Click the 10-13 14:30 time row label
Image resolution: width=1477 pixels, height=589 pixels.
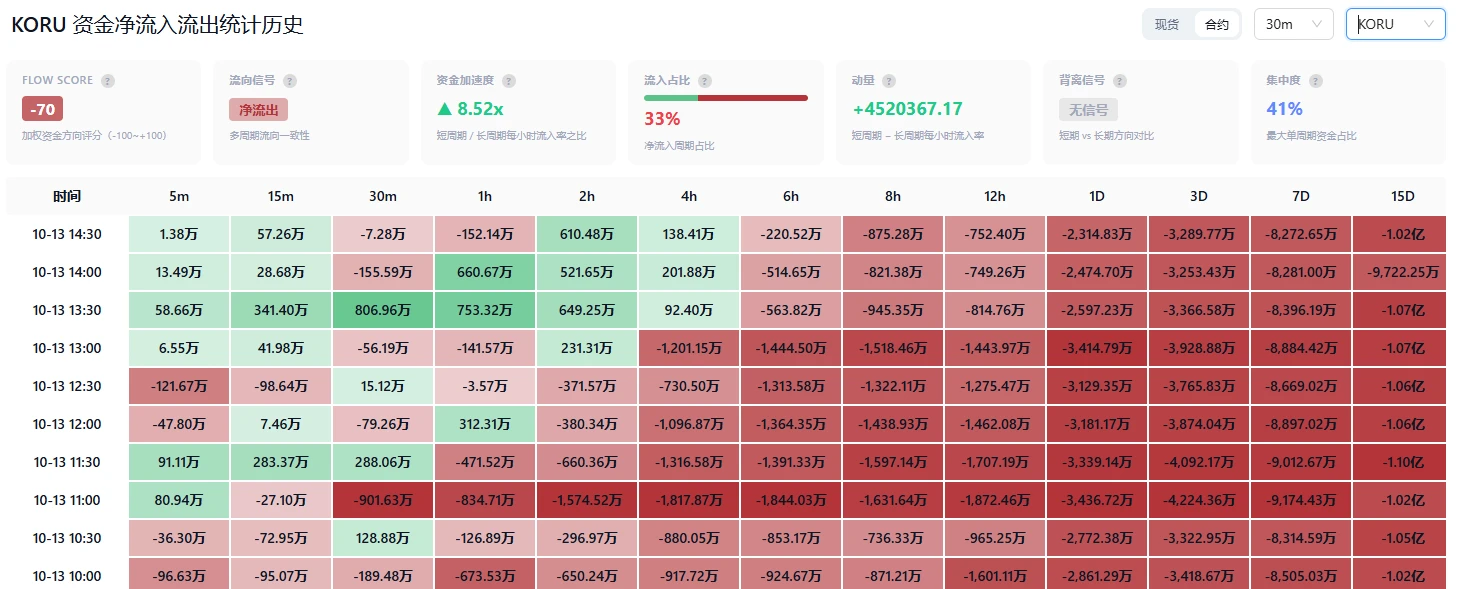(67, 234)
